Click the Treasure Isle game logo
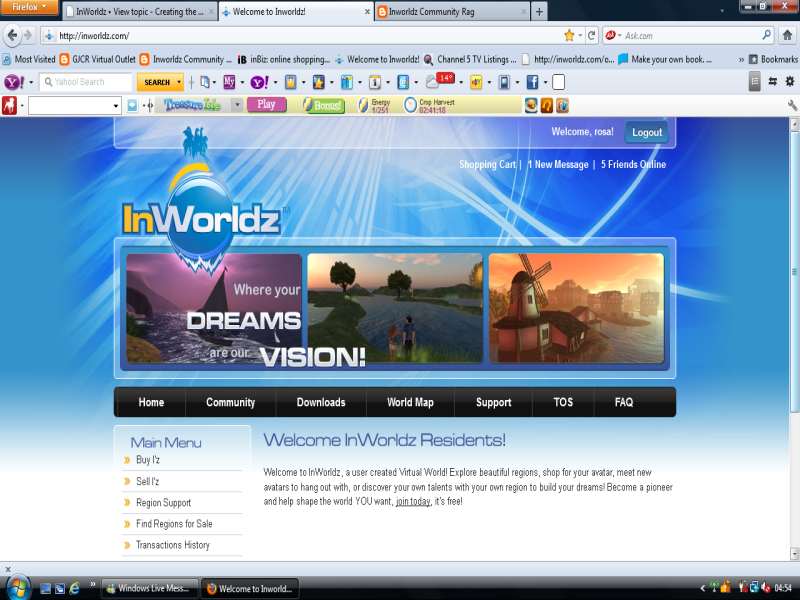 coord(193,105)
